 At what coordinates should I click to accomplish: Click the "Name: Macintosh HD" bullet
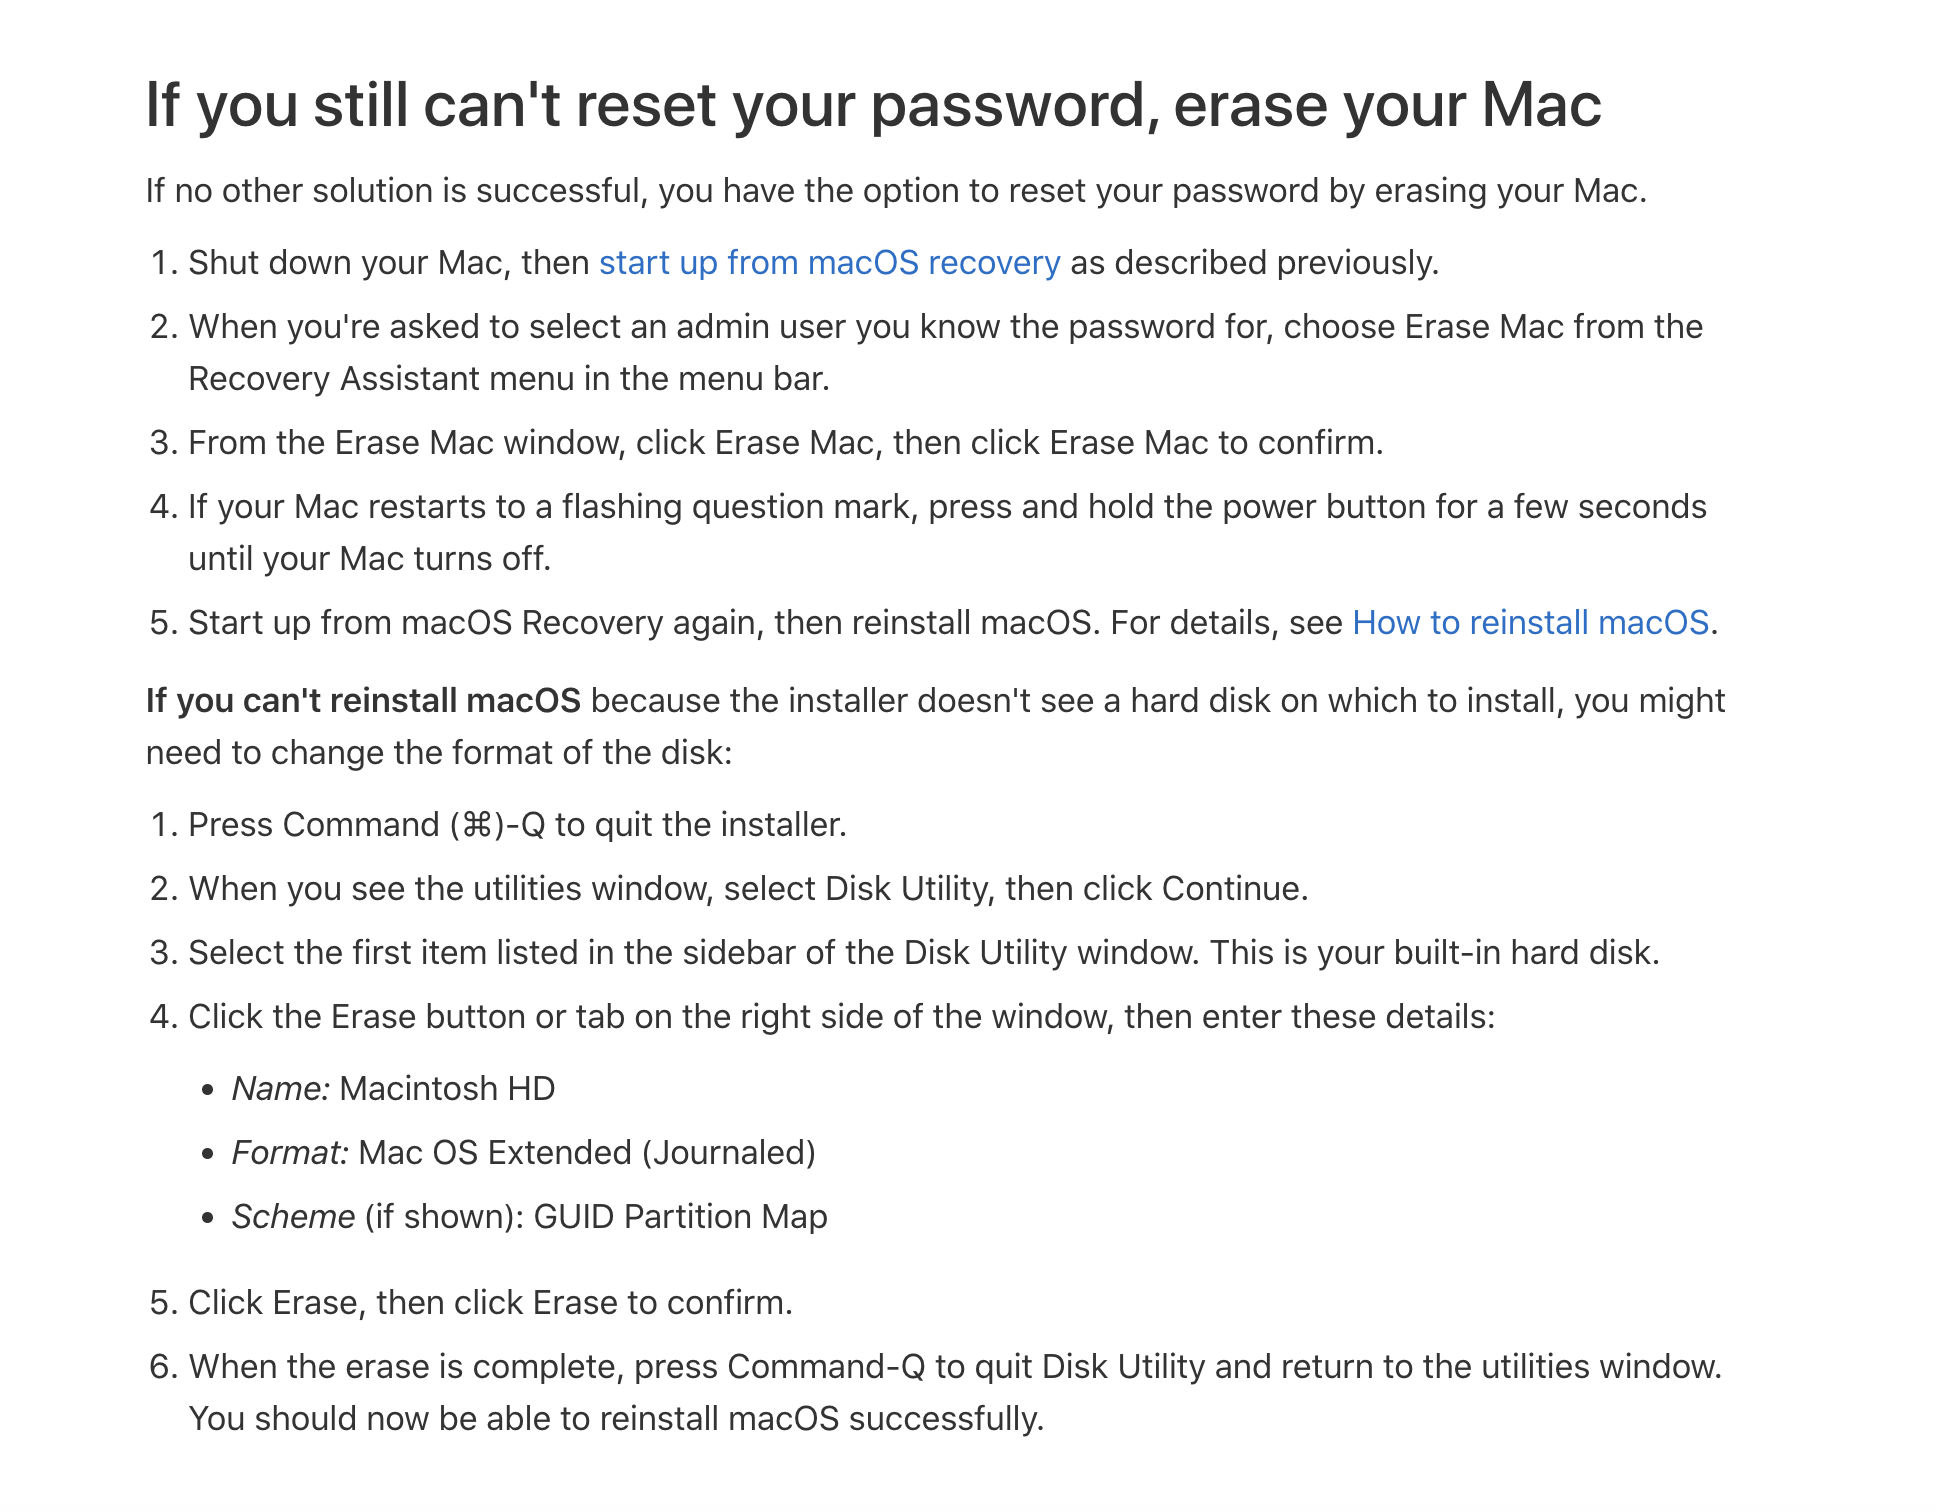tap(393, 1088)
